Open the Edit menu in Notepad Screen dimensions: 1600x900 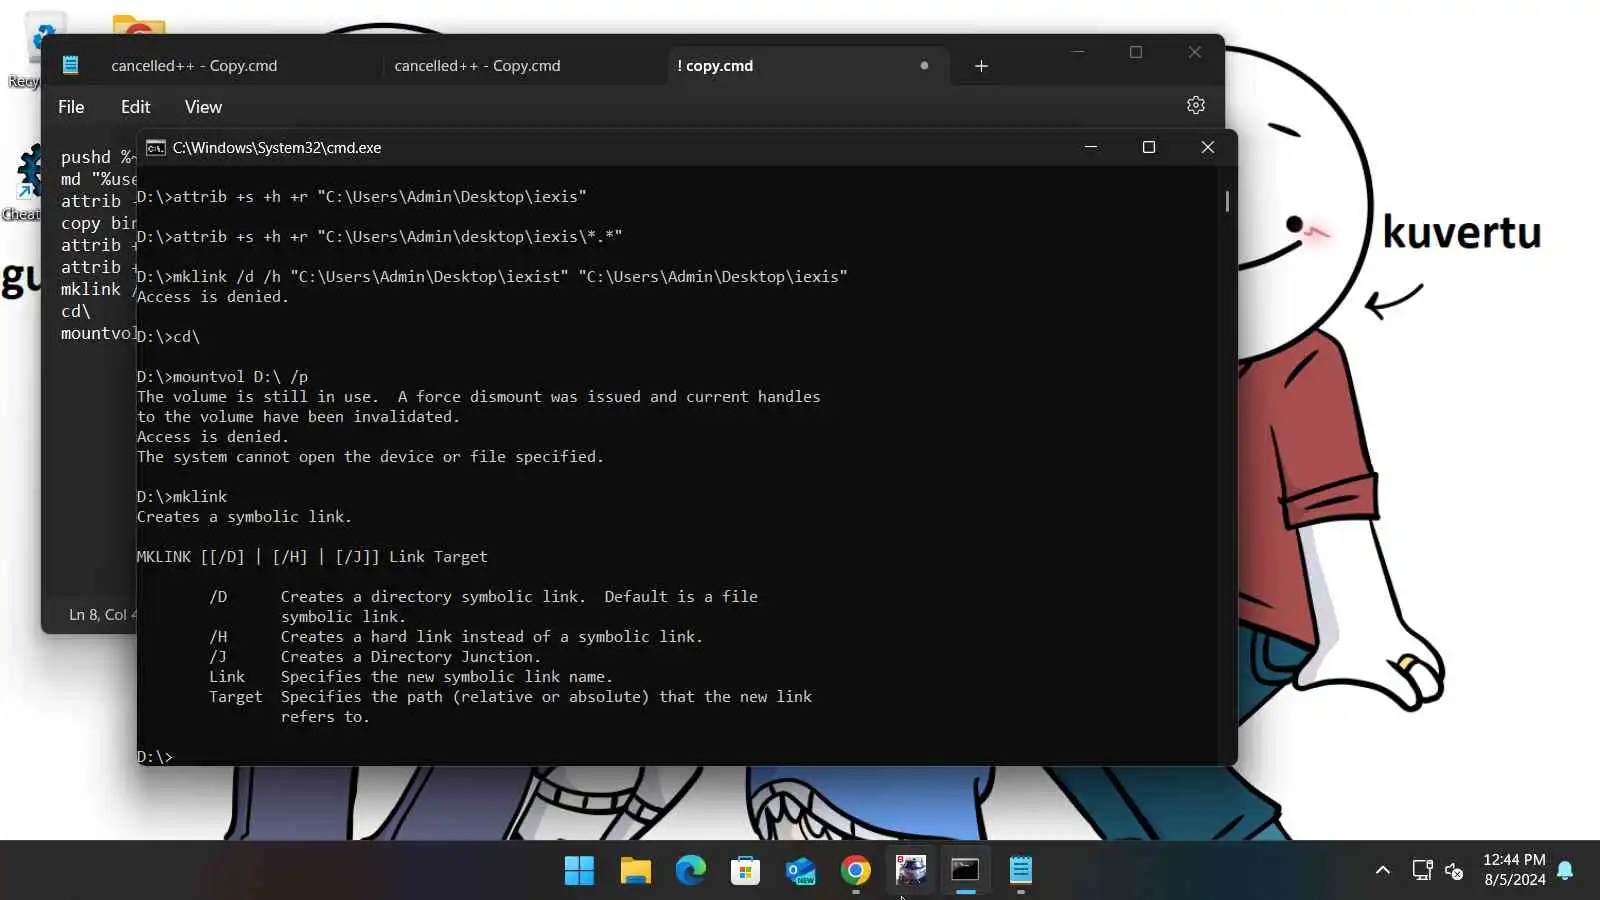[x=135, y=107]
